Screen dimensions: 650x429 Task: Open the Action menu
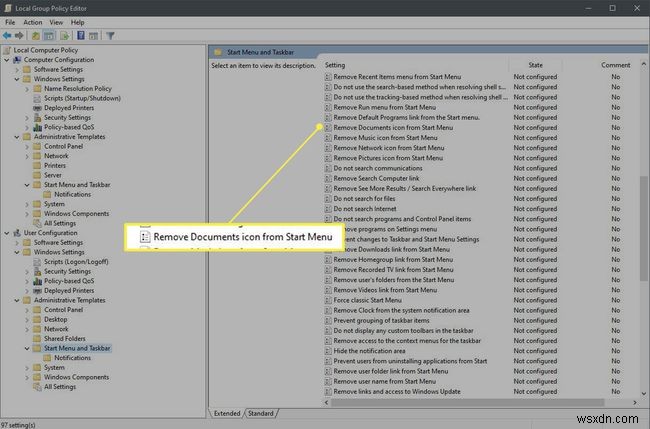pyautogui.click(x=32, y=22)
